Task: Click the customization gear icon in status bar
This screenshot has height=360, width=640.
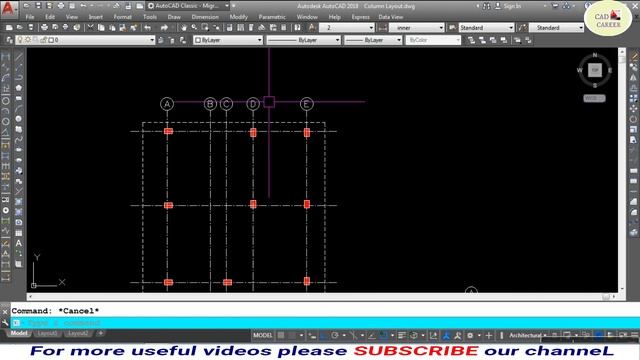Action: click(470, 336)
